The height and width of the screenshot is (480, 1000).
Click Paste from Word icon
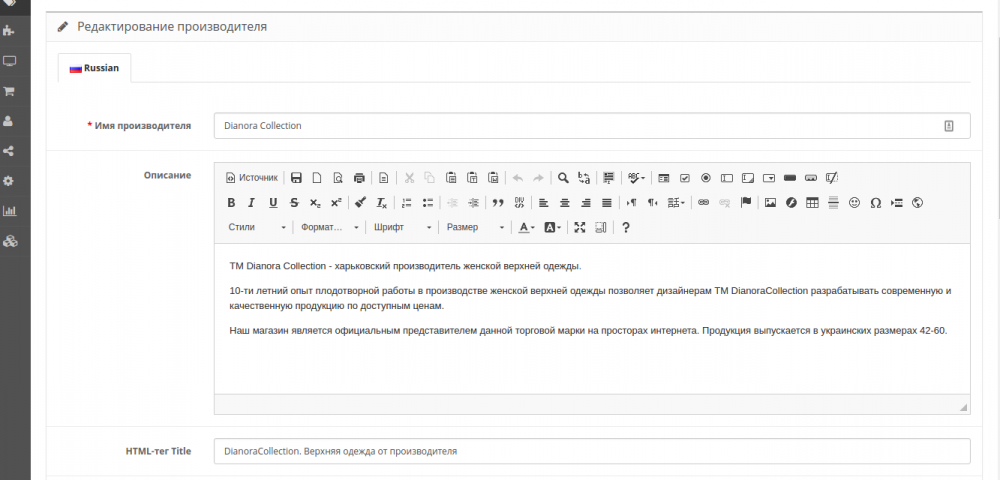coord(493,178)
